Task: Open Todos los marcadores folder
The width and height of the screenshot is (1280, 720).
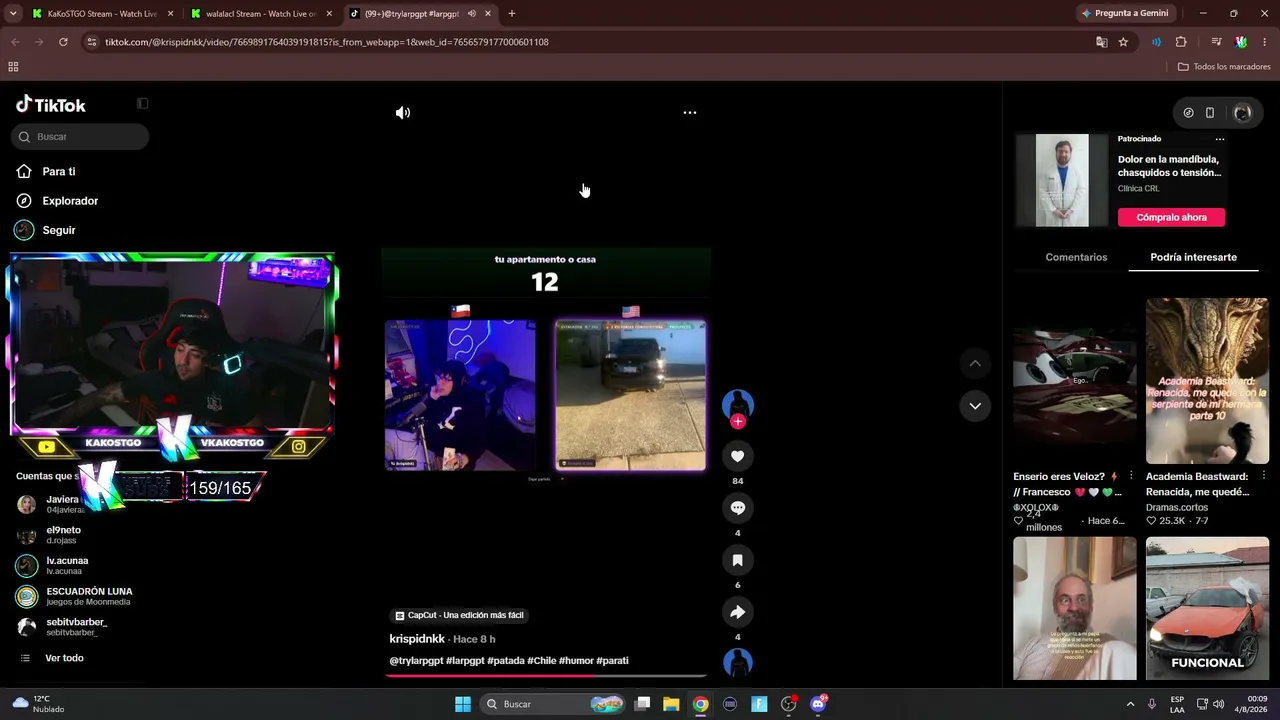Action: point(1224,67)
